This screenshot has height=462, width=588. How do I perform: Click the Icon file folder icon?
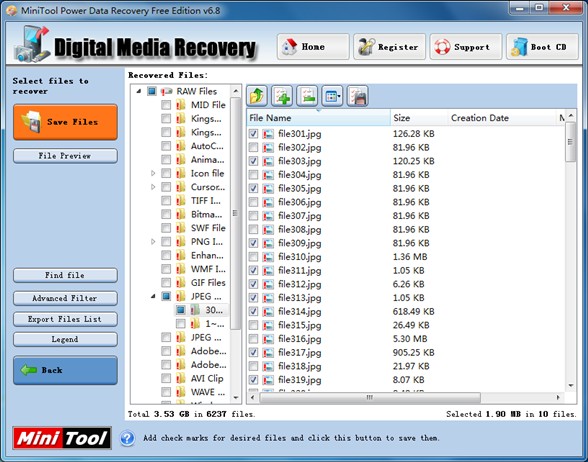pyautogui.click(x=181, y=173)
